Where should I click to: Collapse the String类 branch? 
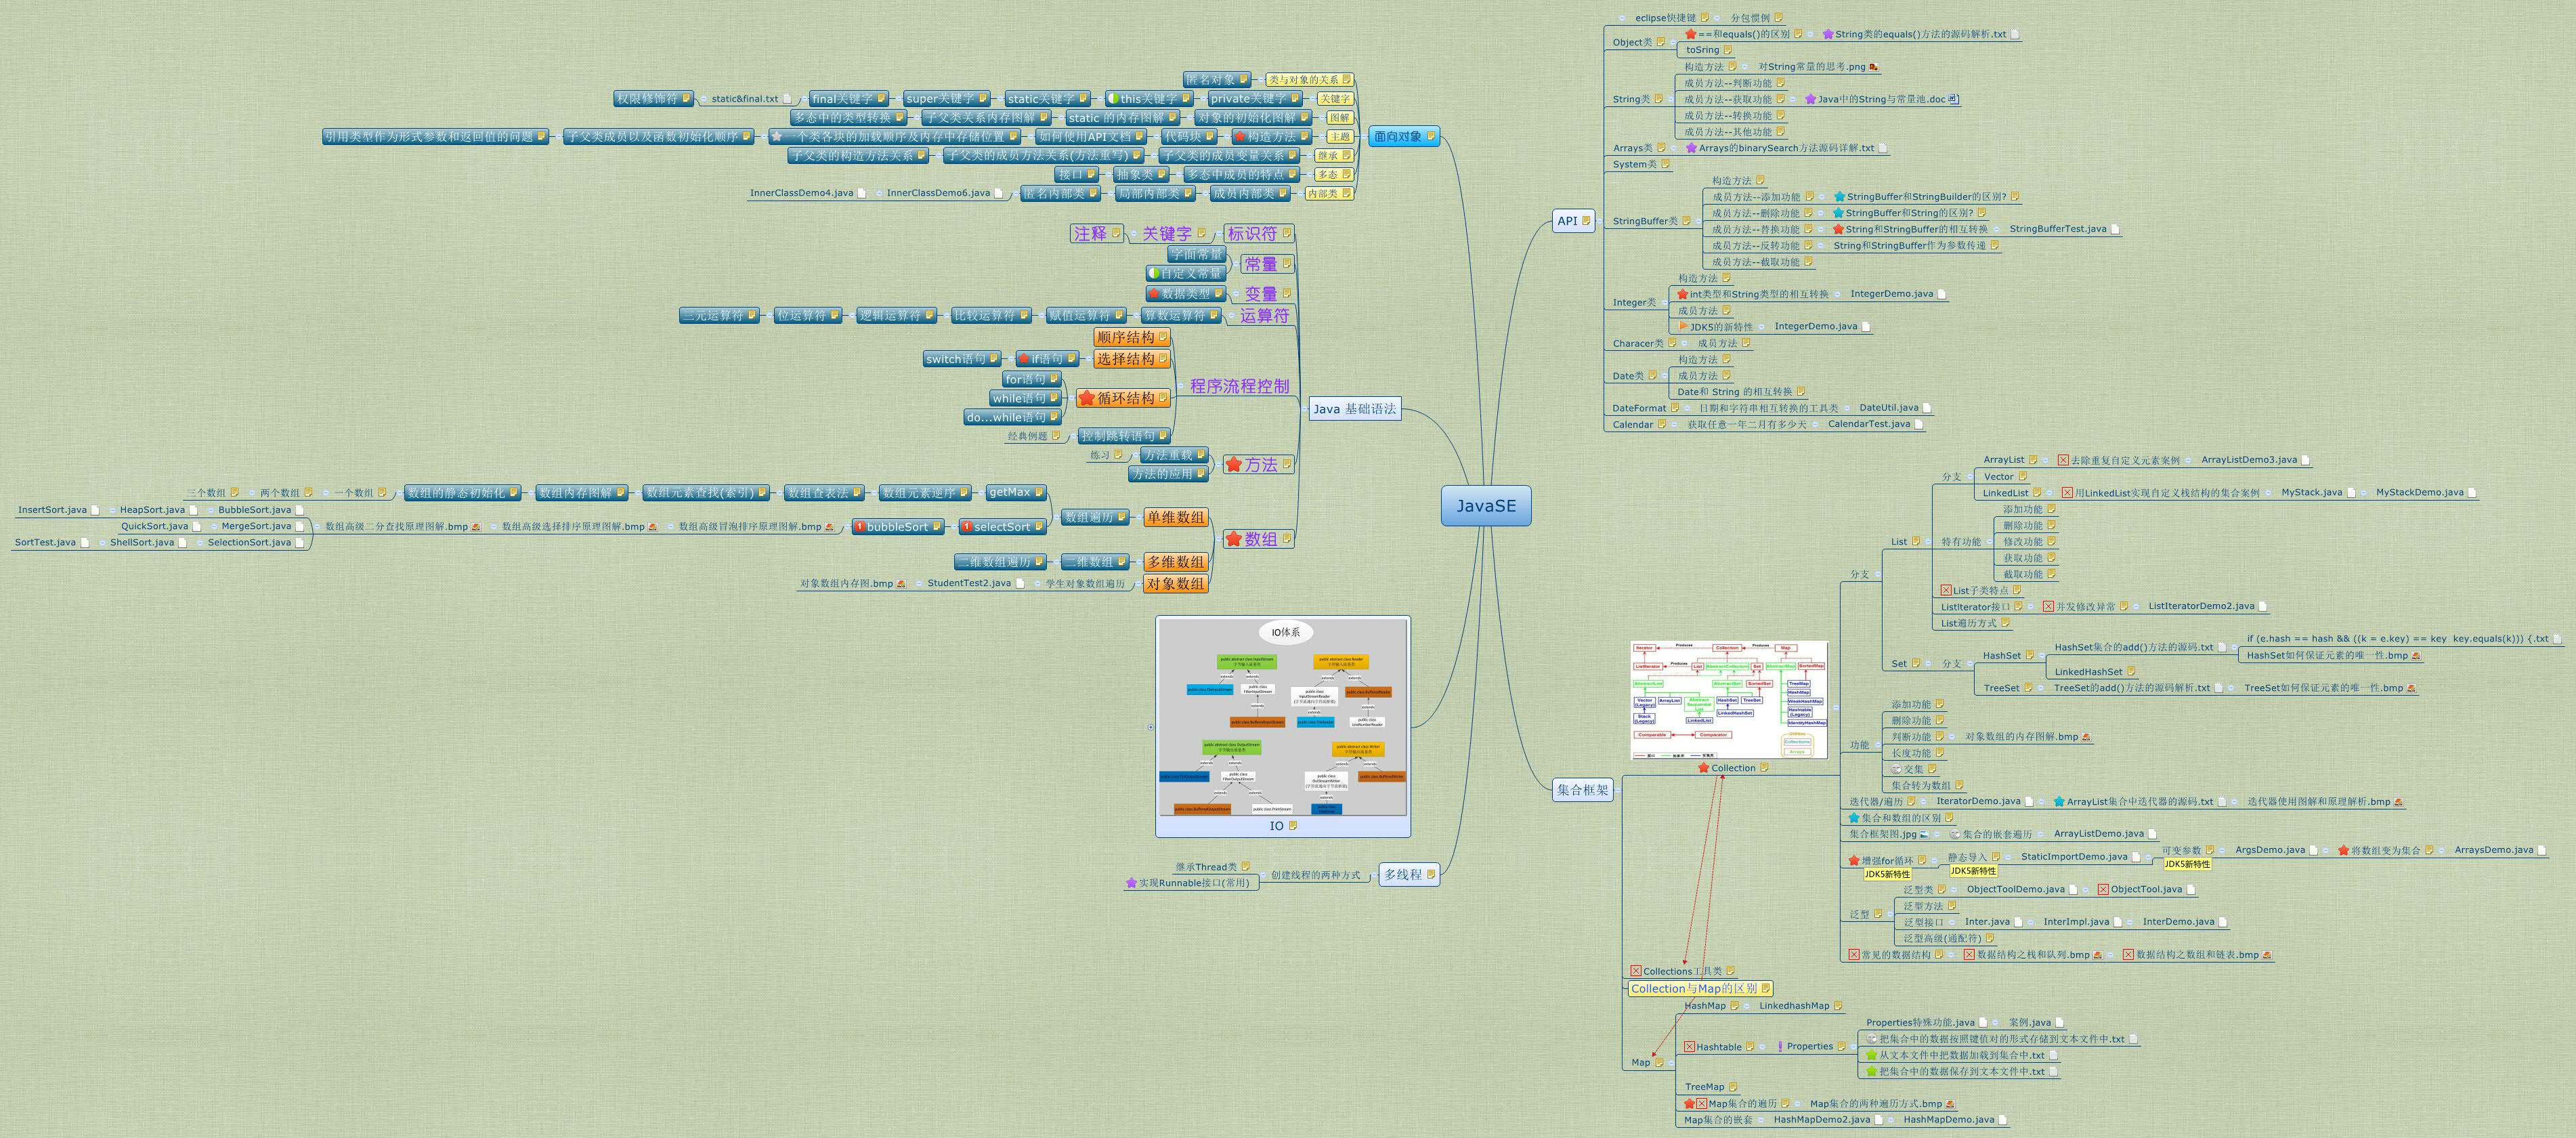(x=1672, y=99)
